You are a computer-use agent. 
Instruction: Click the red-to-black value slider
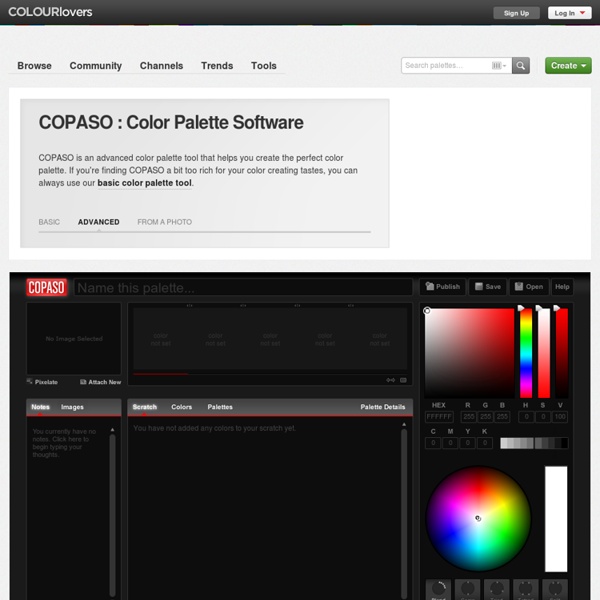pos(562,354)
